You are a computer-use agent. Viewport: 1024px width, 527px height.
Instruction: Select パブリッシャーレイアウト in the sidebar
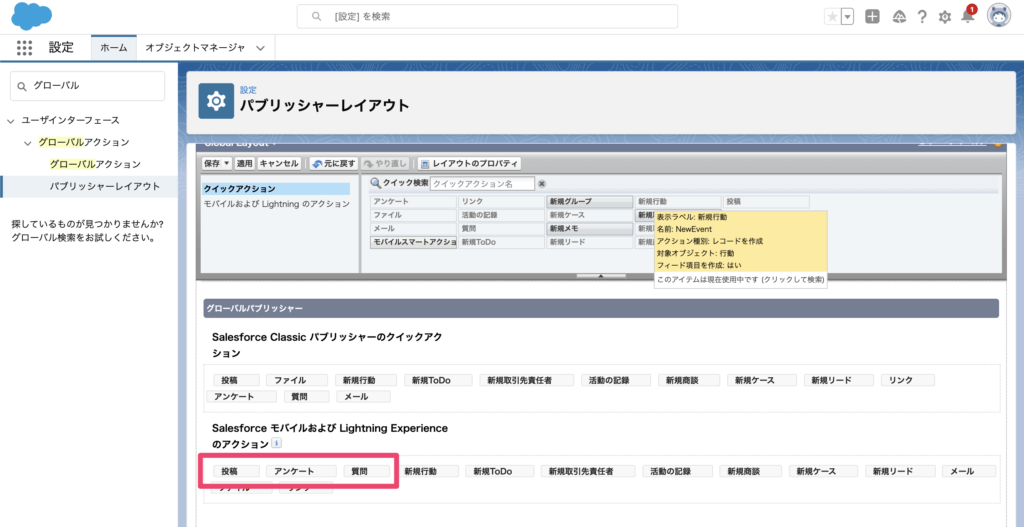(x=104, y=186)
